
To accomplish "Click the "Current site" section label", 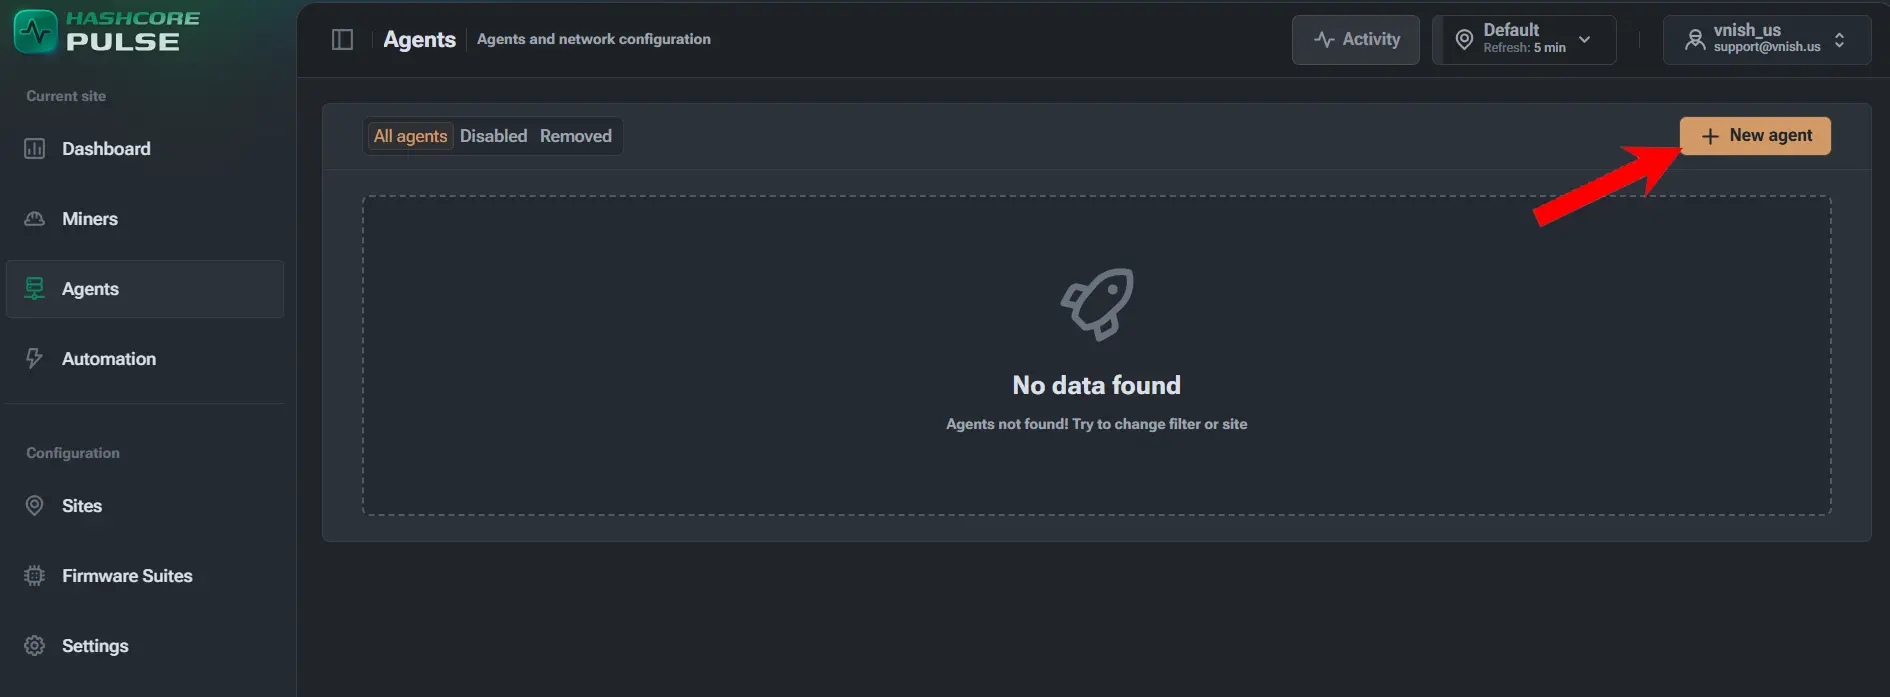I will click(x=66, y=96).
